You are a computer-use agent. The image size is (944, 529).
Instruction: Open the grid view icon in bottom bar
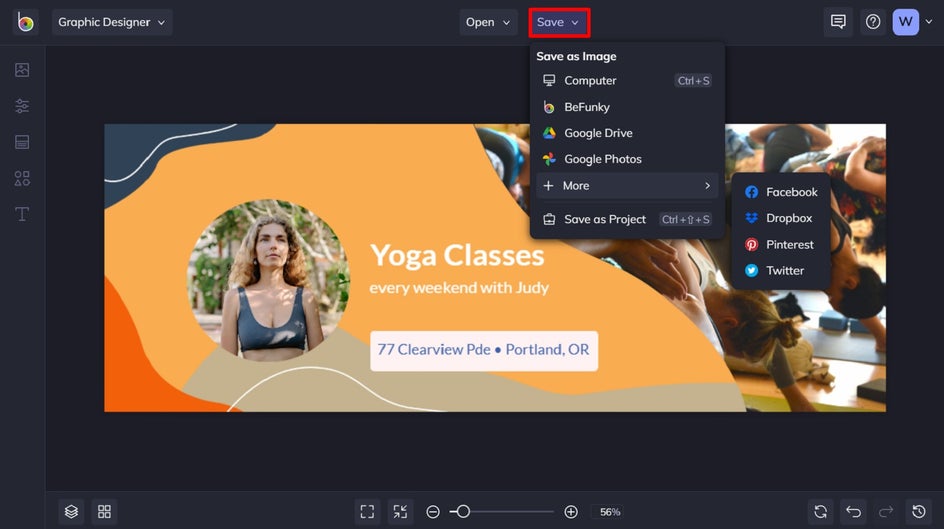click(x=104, y=512)
